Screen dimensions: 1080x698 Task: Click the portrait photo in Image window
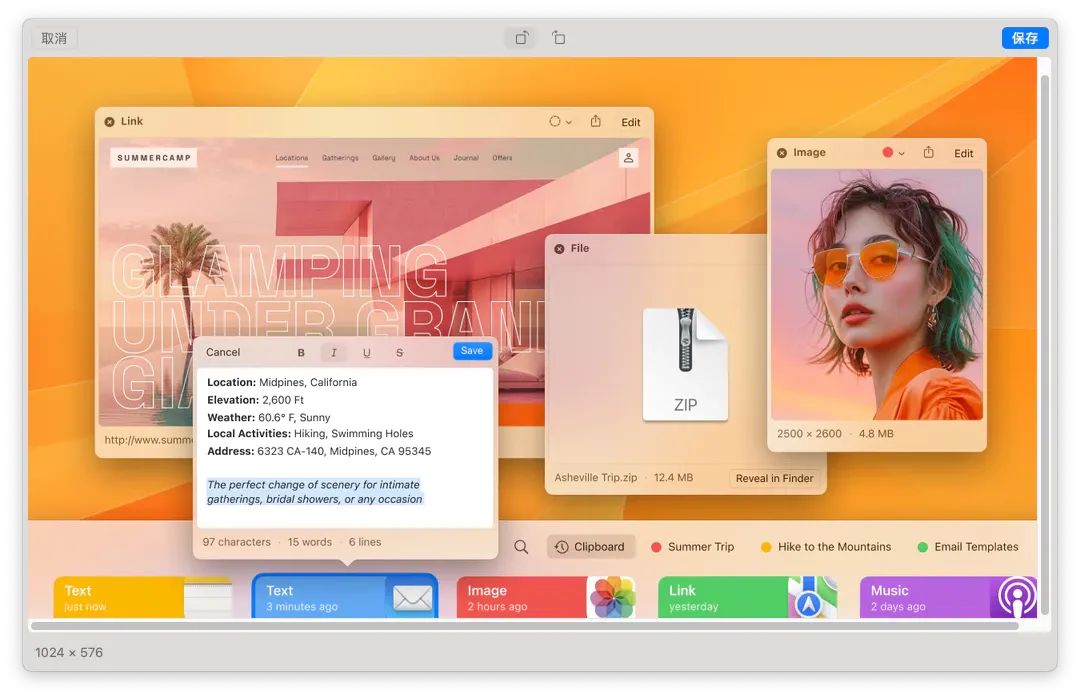877,294
